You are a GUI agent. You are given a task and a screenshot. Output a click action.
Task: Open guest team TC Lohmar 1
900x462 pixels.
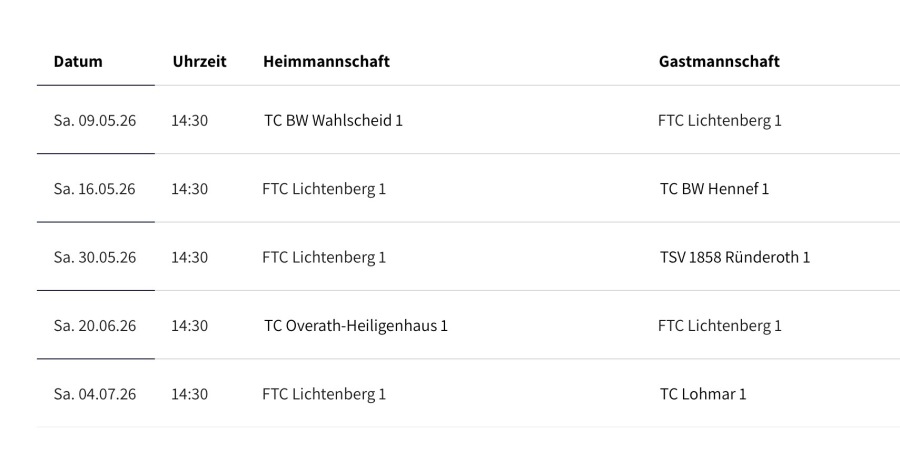pyautogui.click(x=703, y=394)
